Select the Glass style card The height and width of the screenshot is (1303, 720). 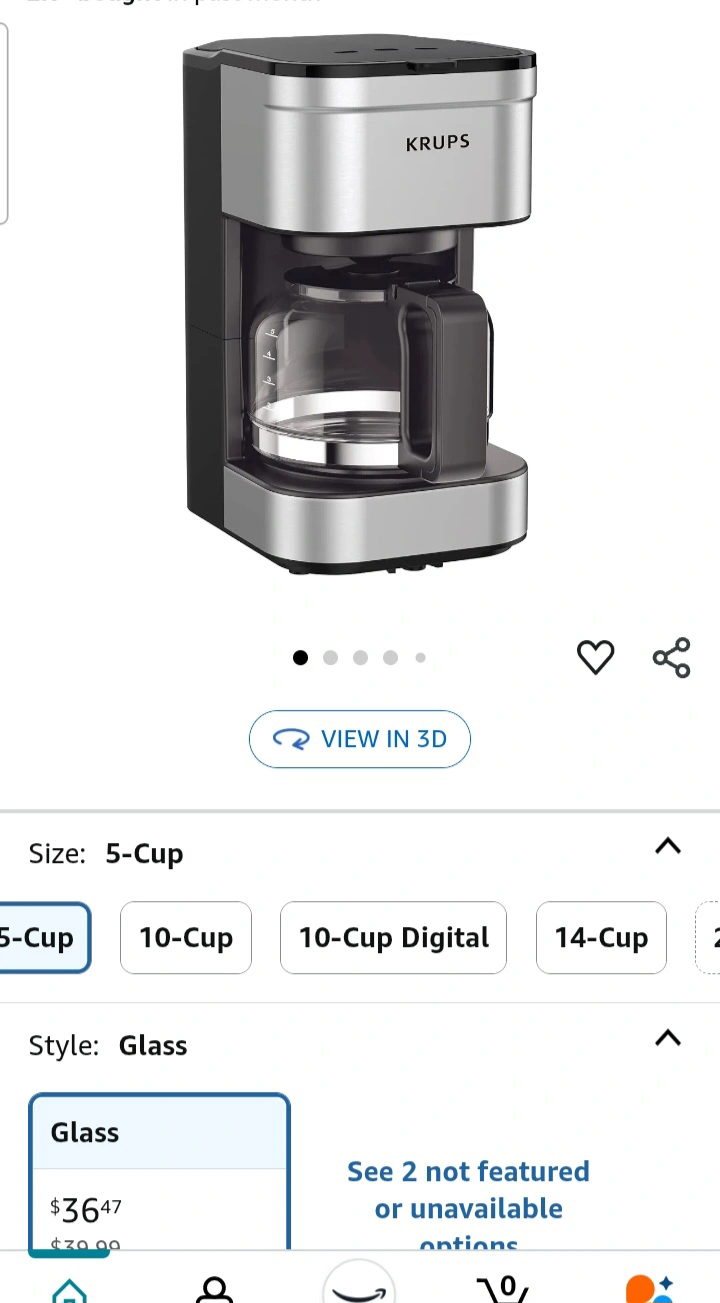click(160, 1172)
